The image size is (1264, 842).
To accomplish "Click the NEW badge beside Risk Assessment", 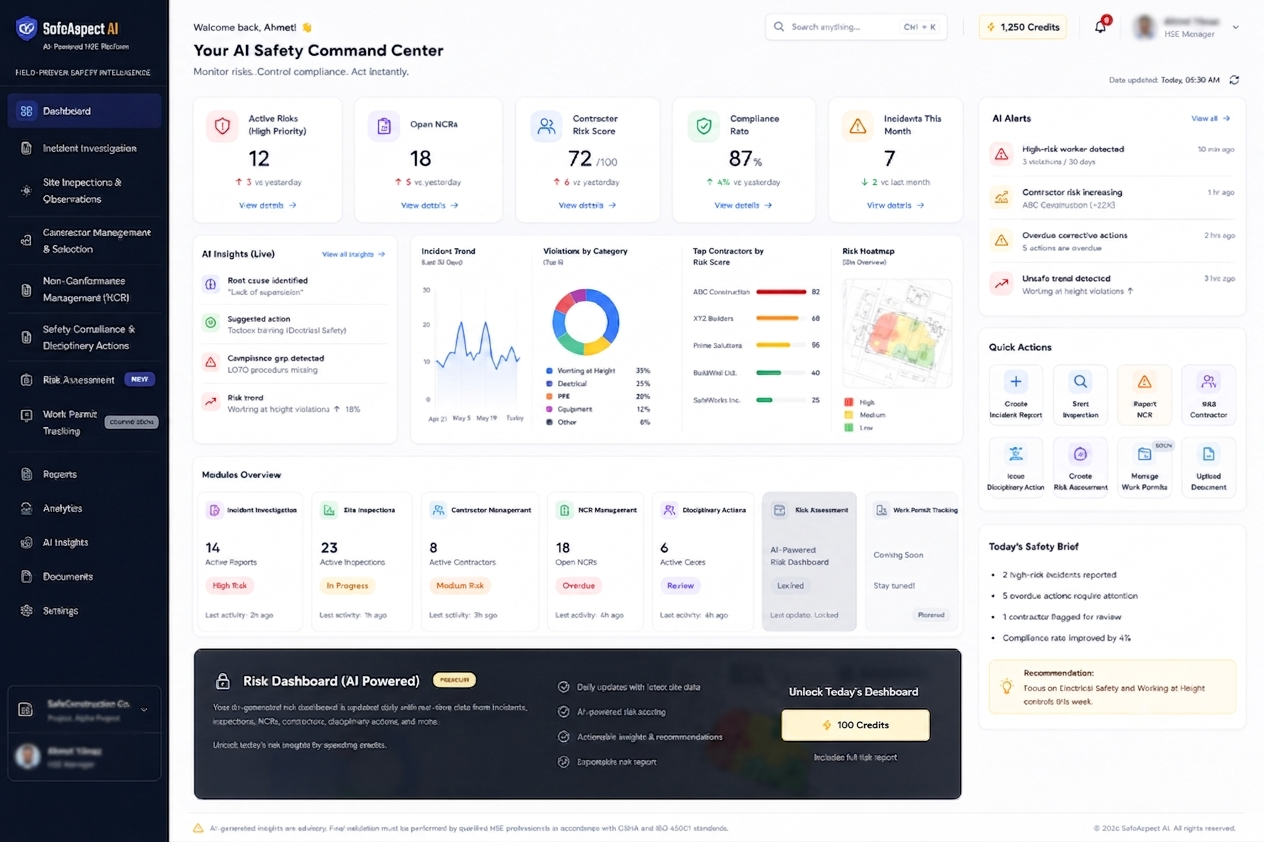I will tap(139, 380).
